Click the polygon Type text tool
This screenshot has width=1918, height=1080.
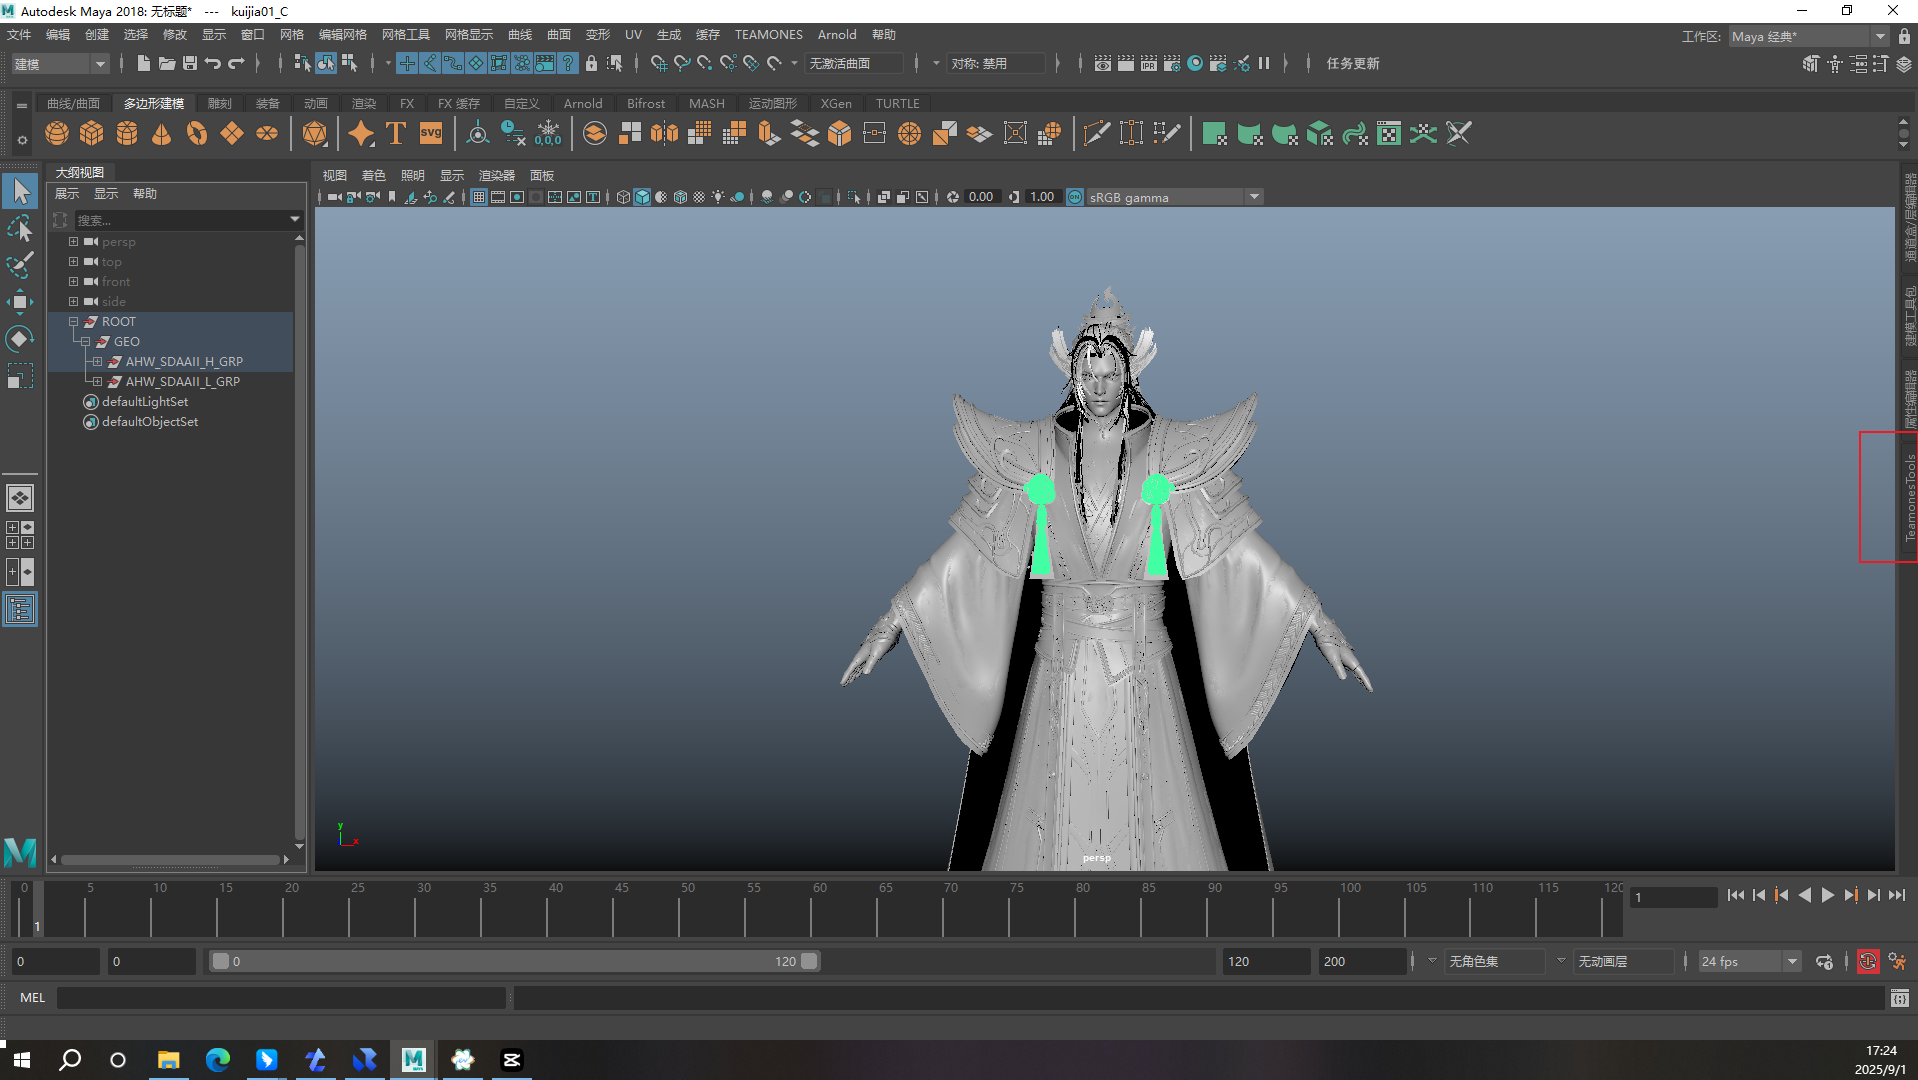coord(396,133)
